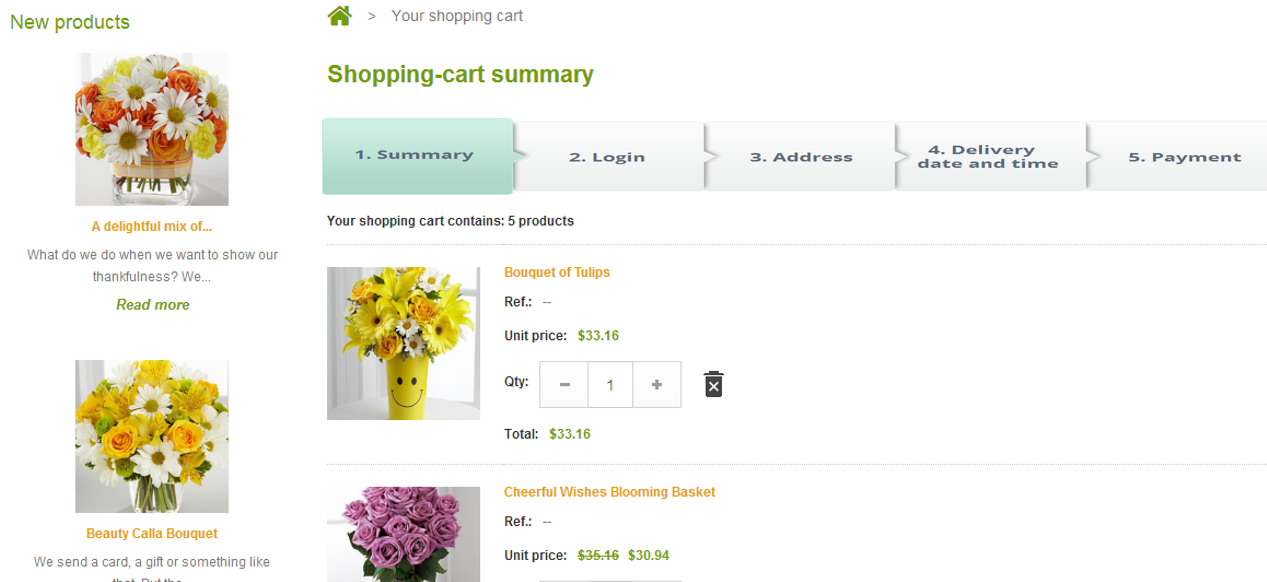Go to the 1. Summary step tab

click(415, 155)
